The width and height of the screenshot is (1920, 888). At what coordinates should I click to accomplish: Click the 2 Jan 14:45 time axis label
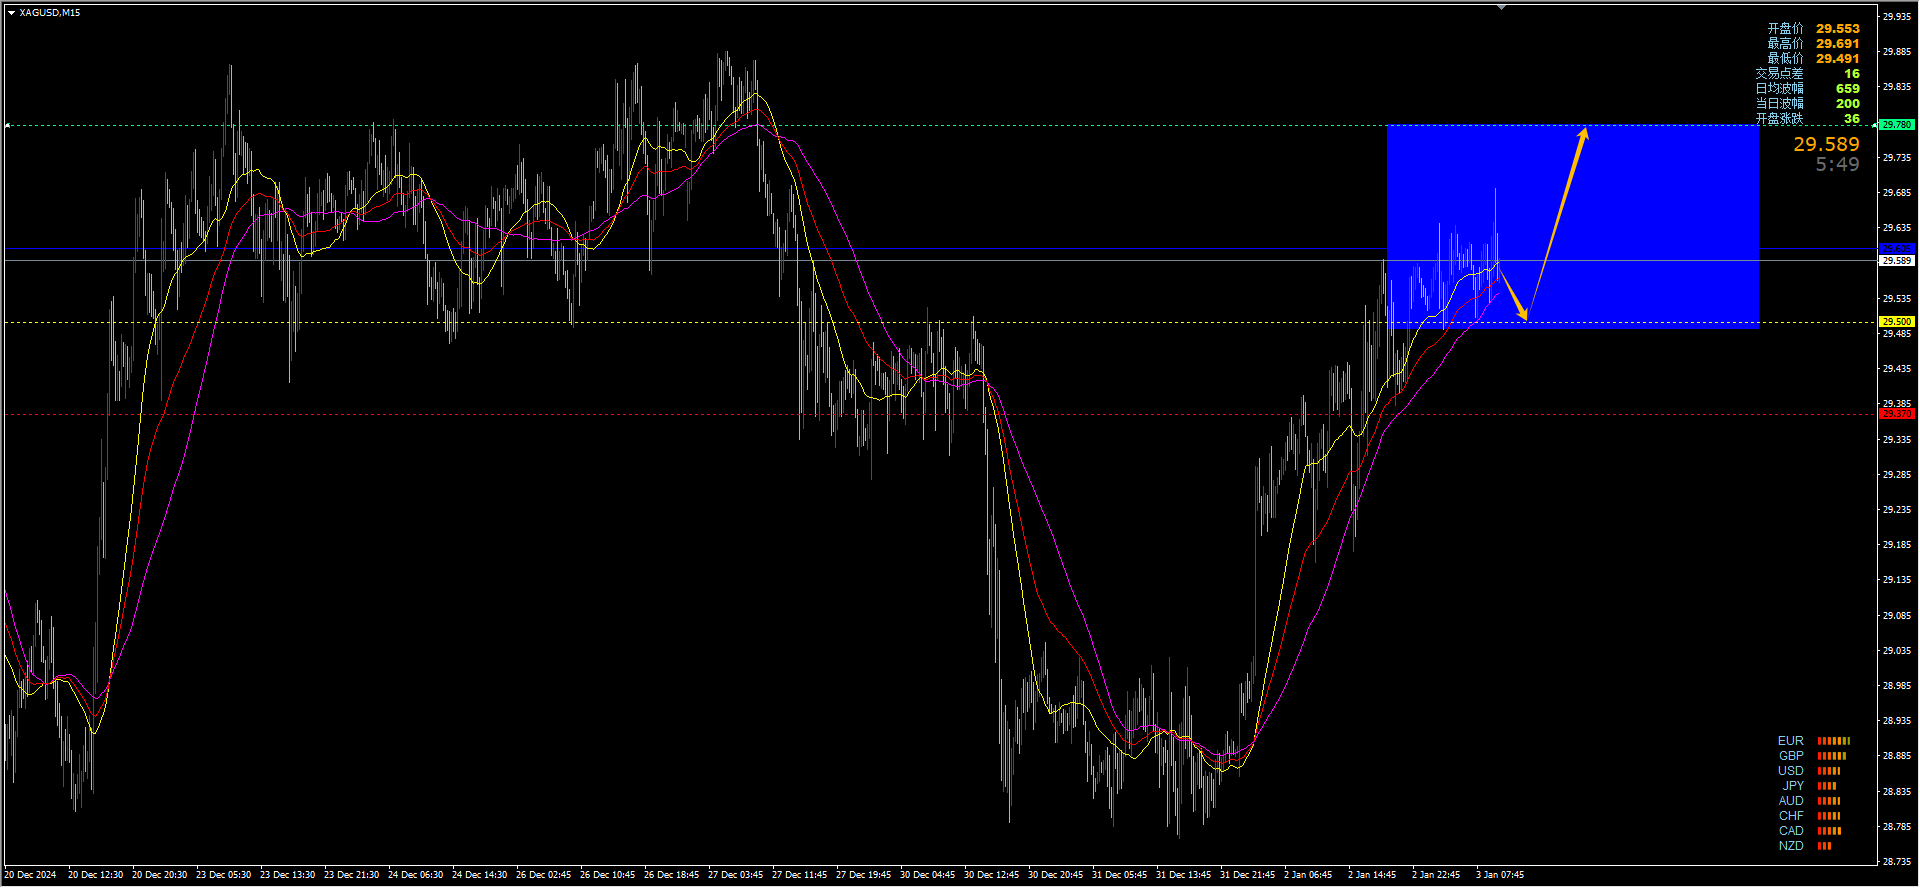coord(1372,876)
